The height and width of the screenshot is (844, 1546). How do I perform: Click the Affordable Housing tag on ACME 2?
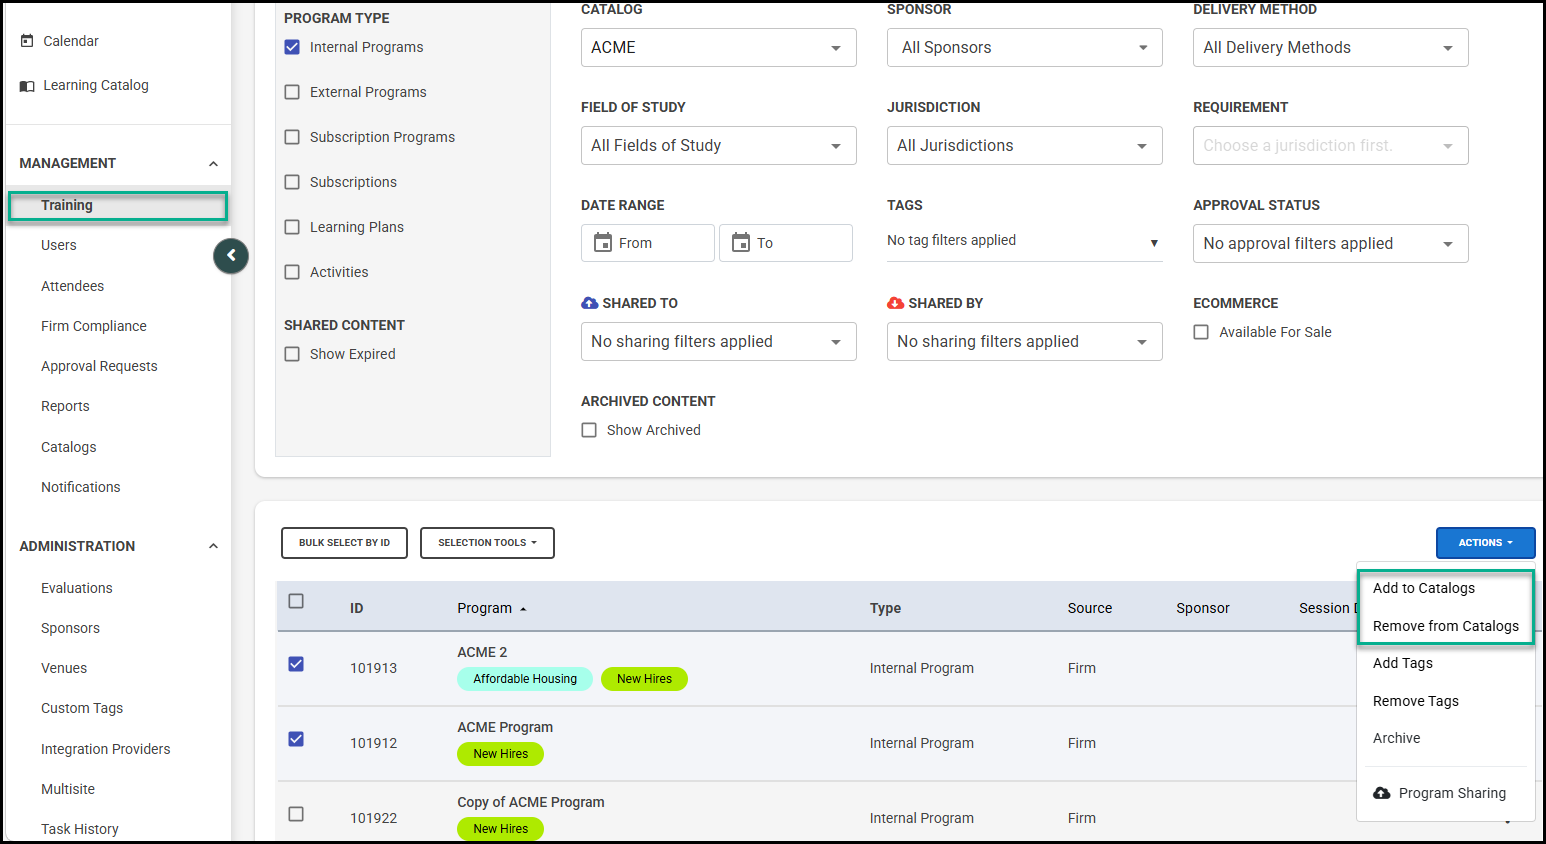pos(525,679)
